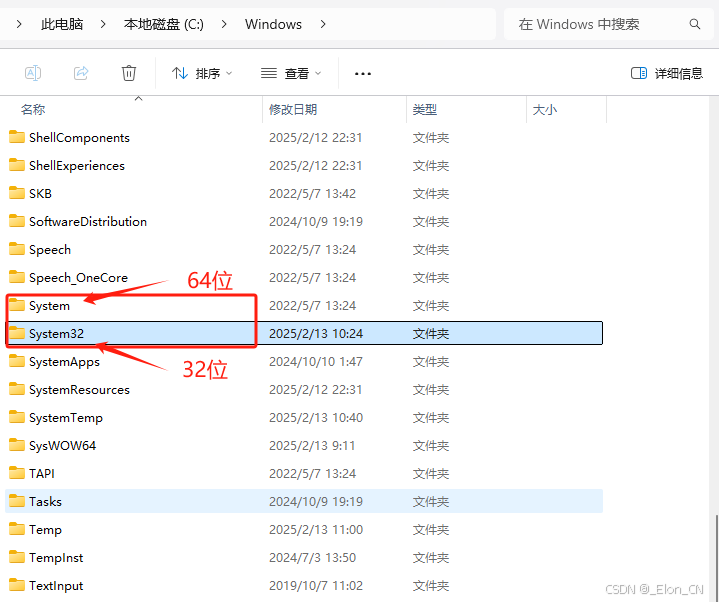This screenshot has height=602, width=719.
Task: Click the Rename icon in the toolbar
Action: [x=33, y=73]
